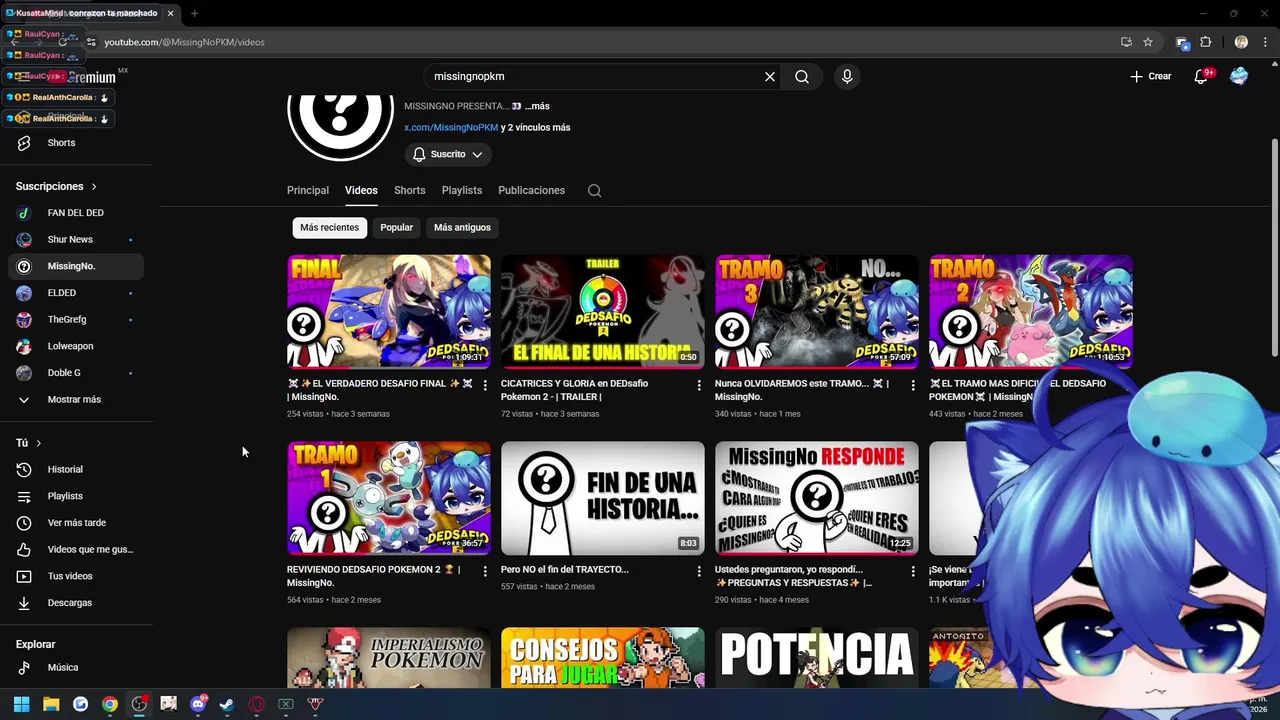Expand the channel description with ...más
1280x720 pixels.
(537, 106)
